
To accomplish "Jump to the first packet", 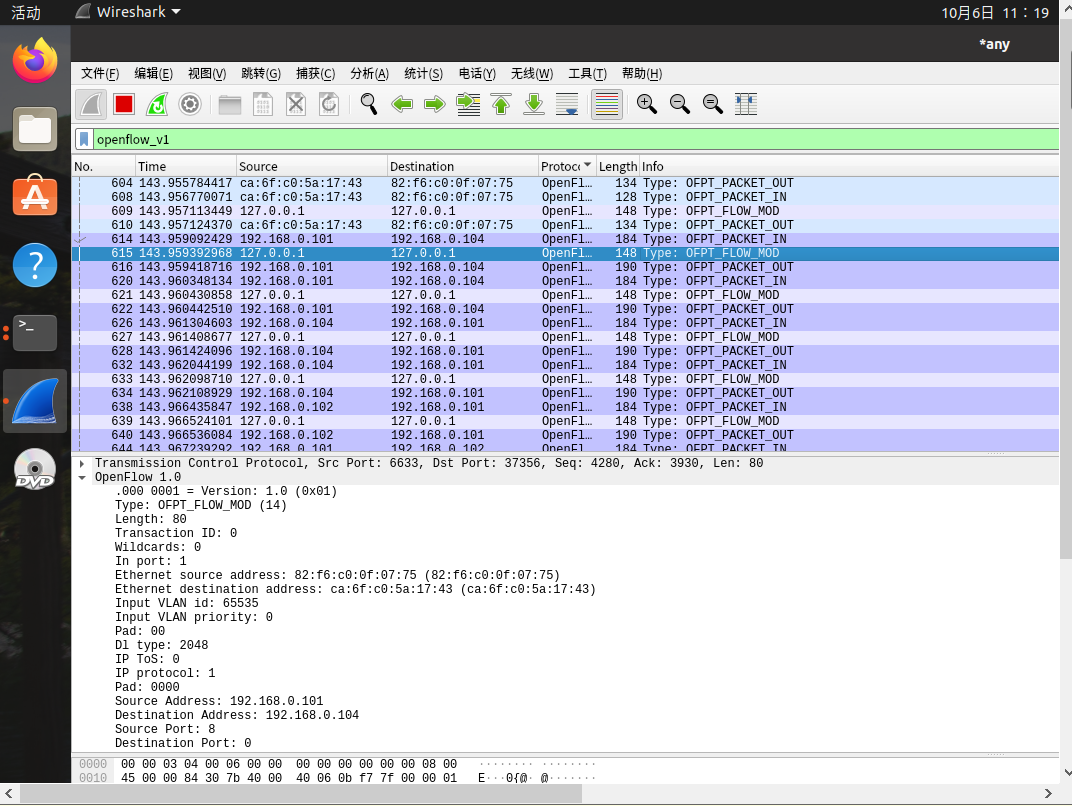I will click(x=501, y=105).
